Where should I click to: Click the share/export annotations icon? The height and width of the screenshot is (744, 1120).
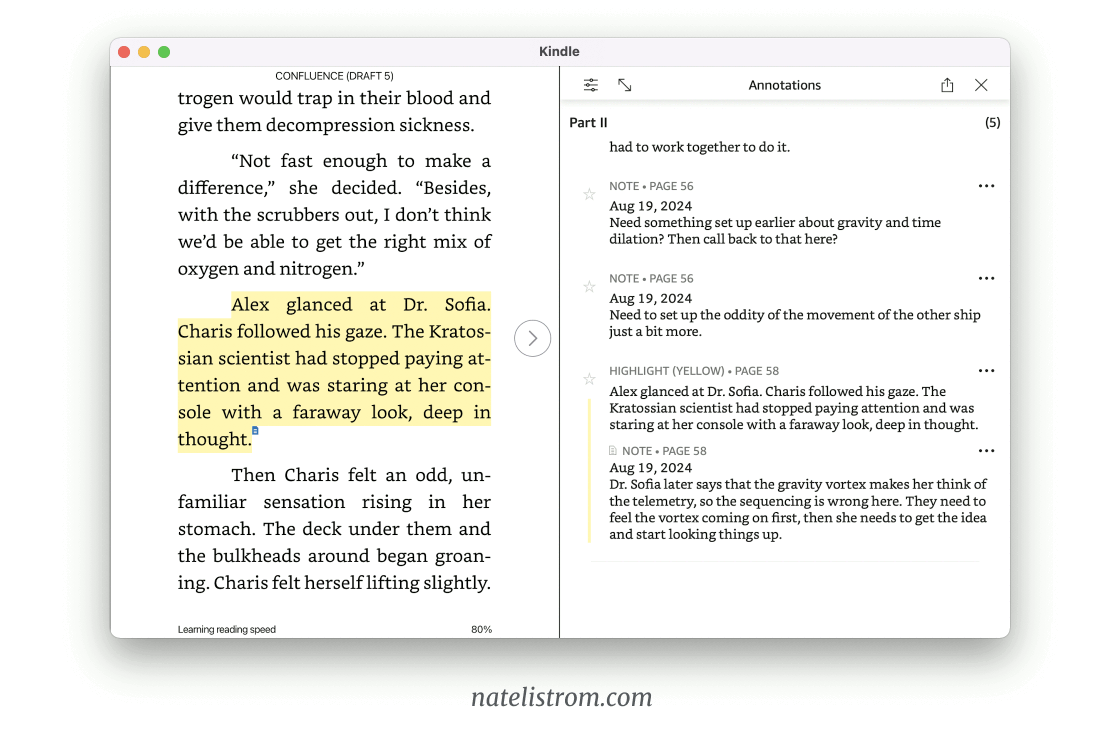(x=947, y=85)
